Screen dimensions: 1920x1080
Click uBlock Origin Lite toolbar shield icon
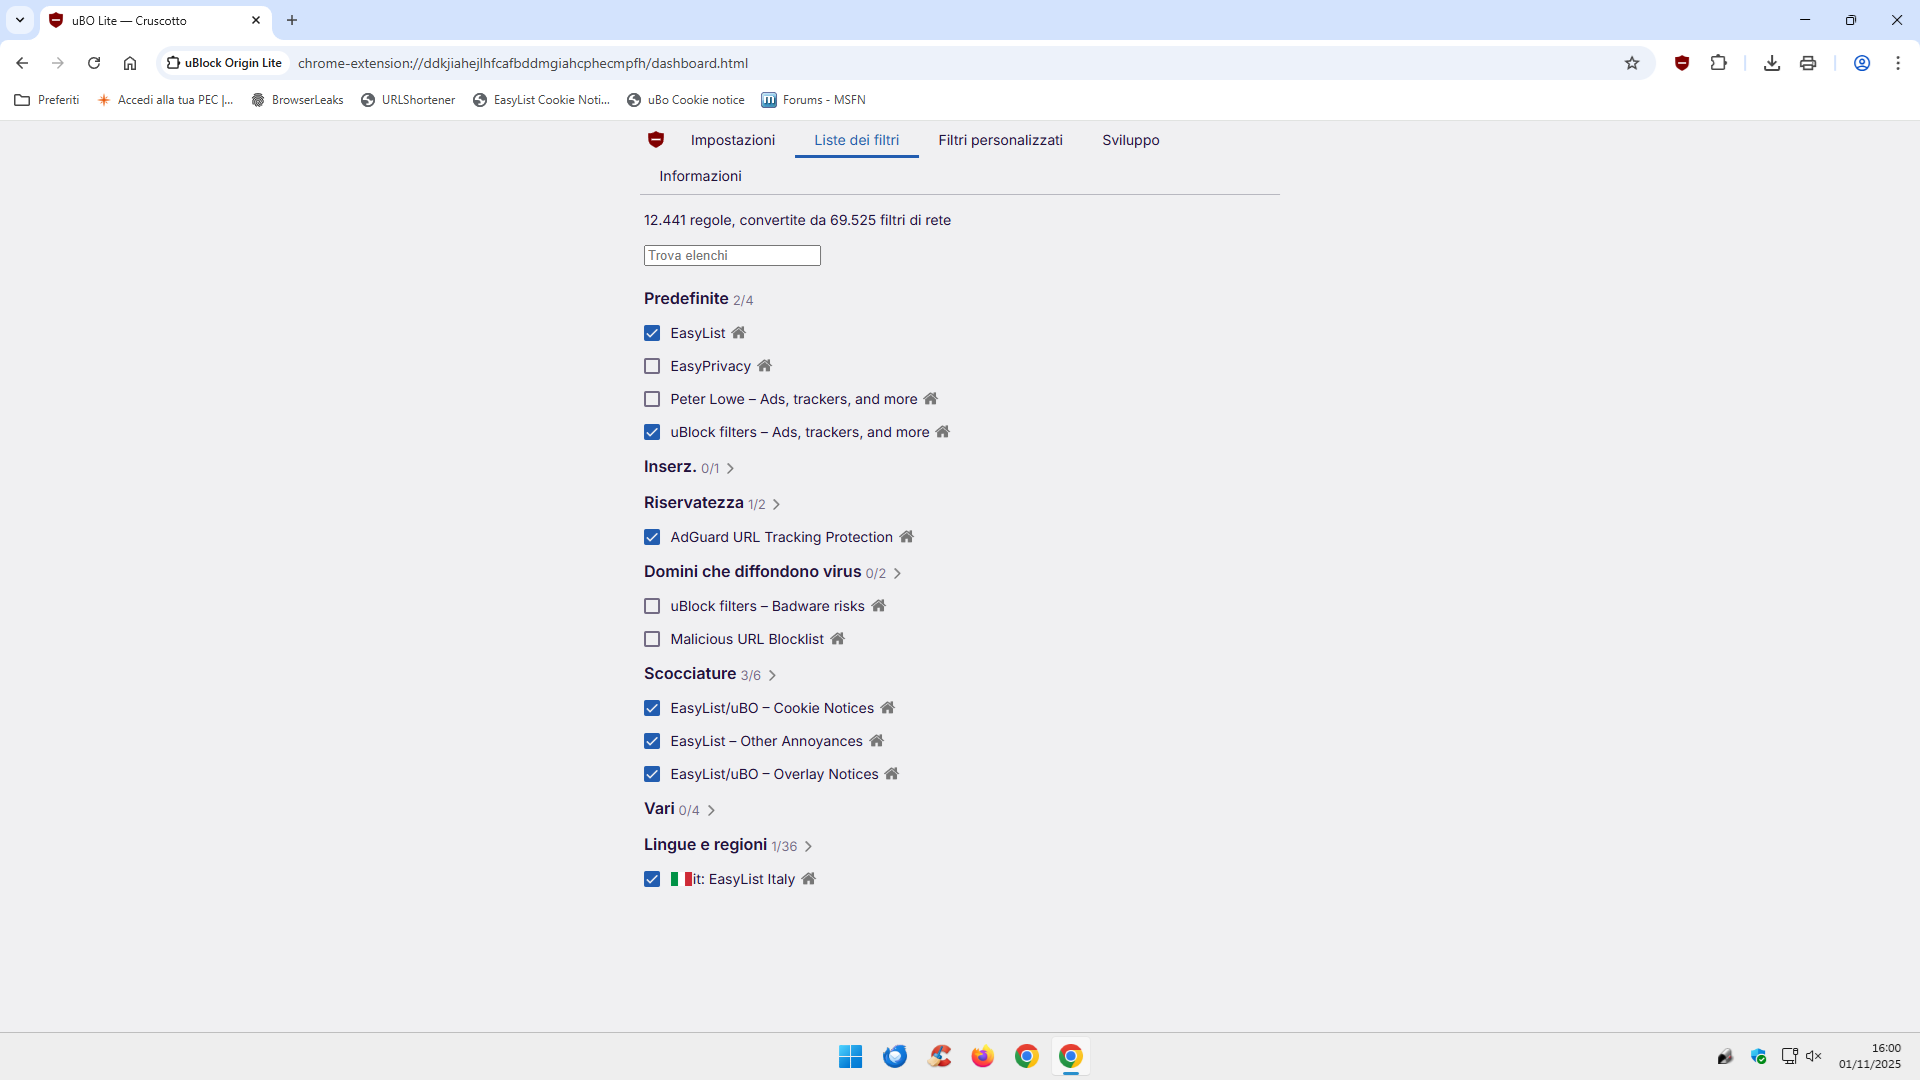pos(1682,63)
